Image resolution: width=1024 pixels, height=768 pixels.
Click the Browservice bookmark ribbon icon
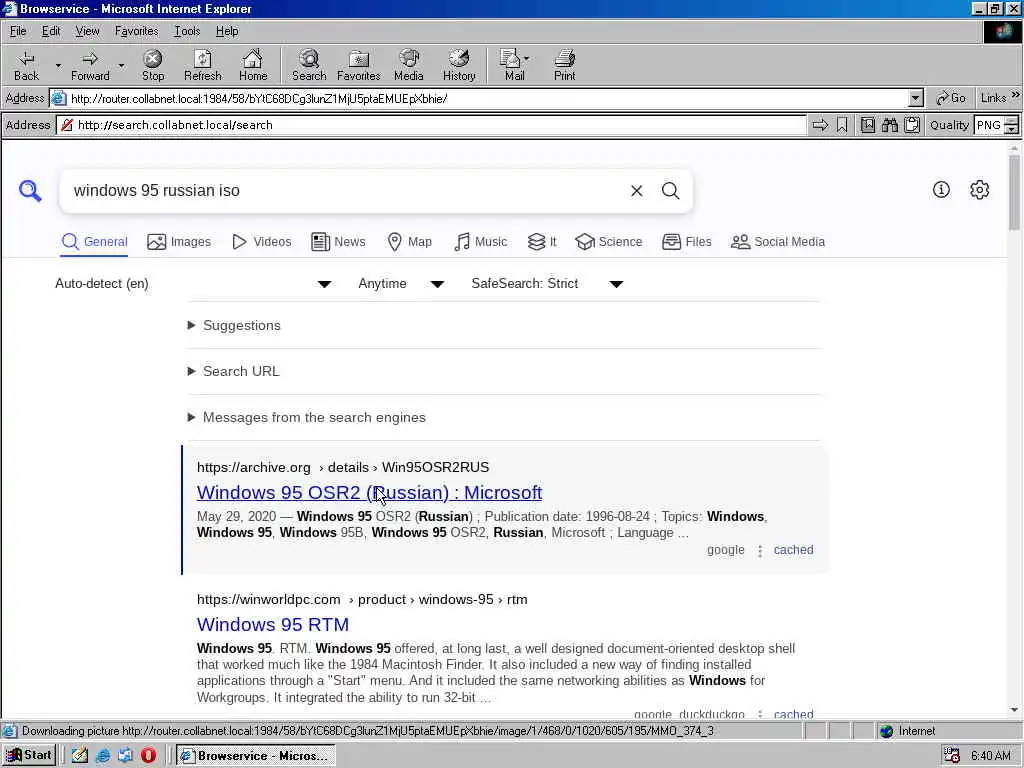click(842, 125)
